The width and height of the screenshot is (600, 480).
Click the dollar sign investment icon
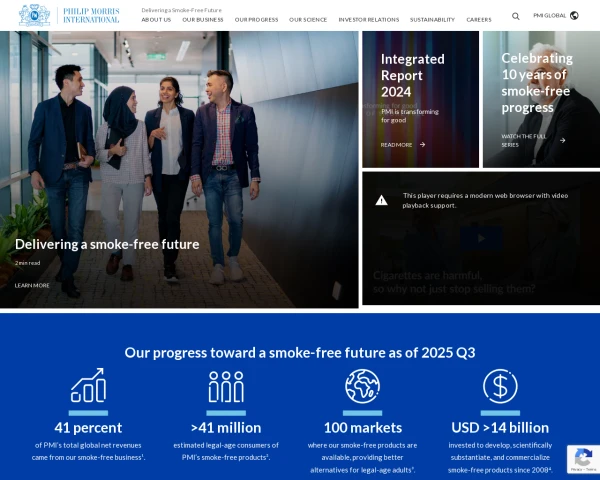(x=499, y=386)
